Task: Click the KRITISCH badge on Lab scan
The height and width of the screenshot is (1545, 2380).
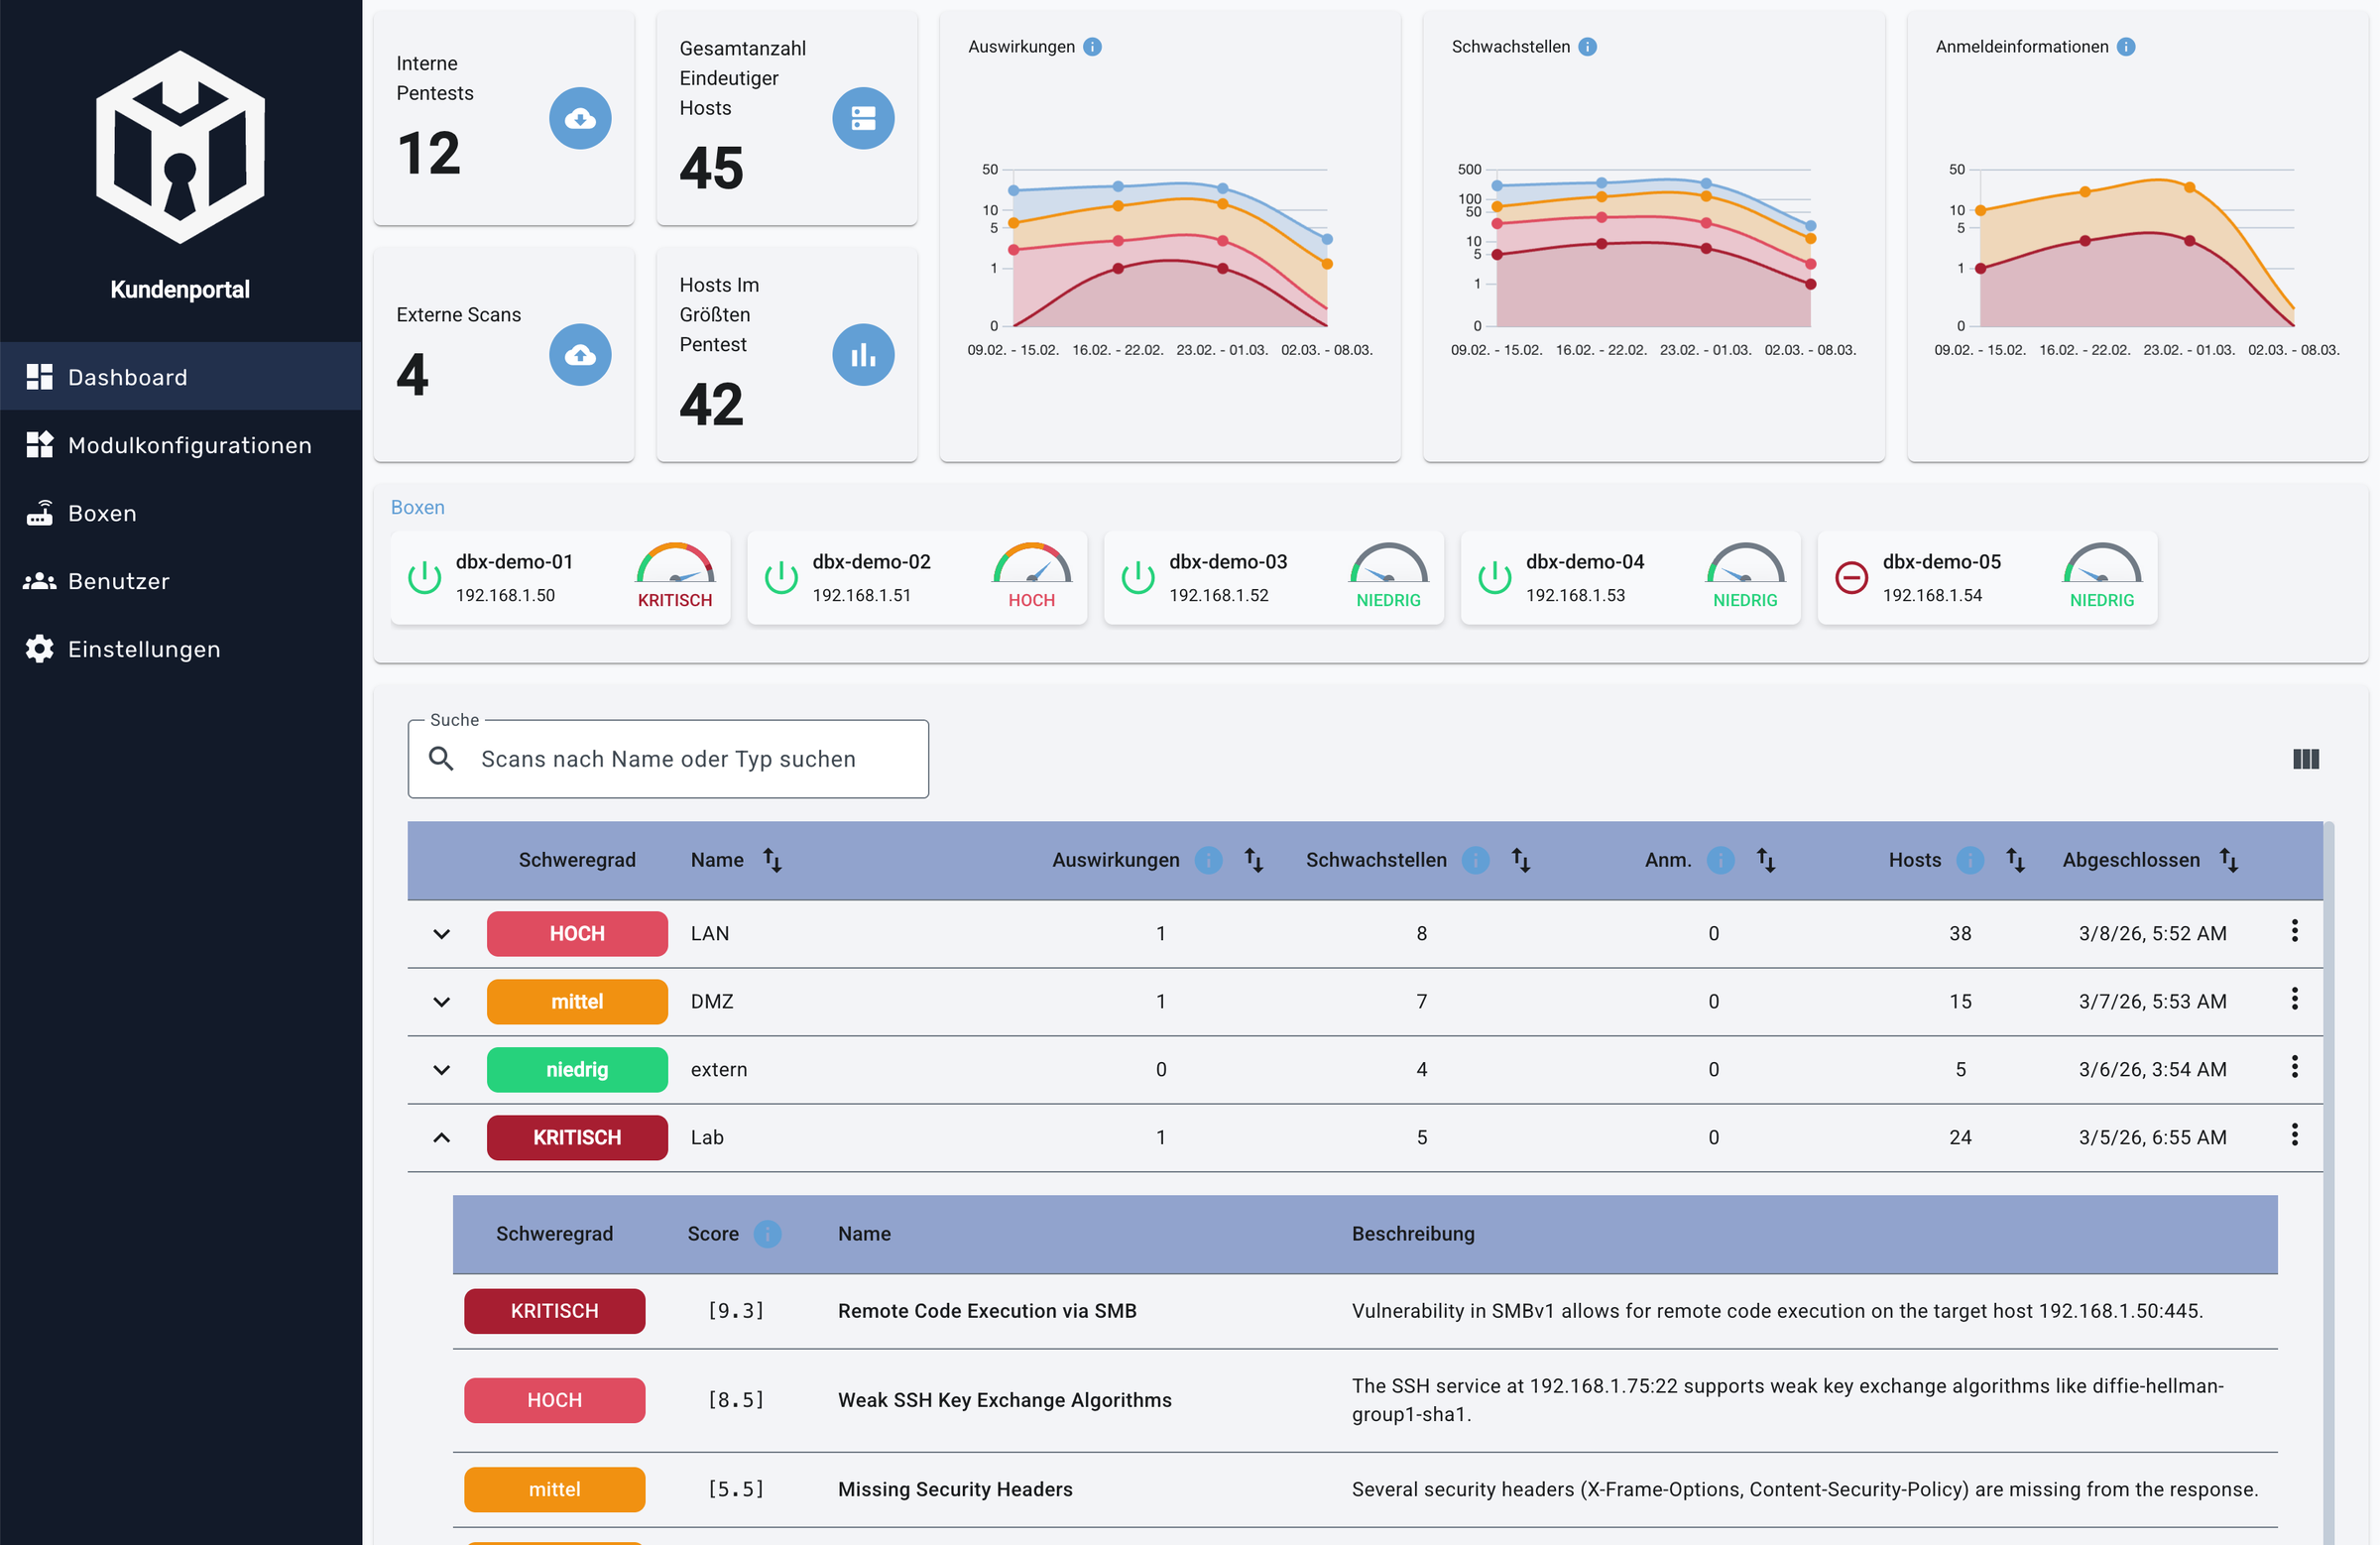Action: (577, 1138)
